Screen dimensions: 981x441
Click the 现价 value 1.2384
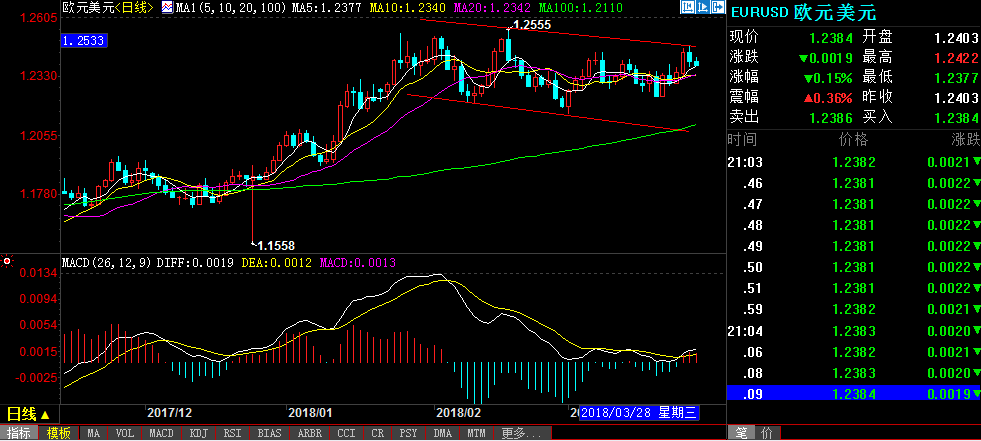click(x=831, y=38)
